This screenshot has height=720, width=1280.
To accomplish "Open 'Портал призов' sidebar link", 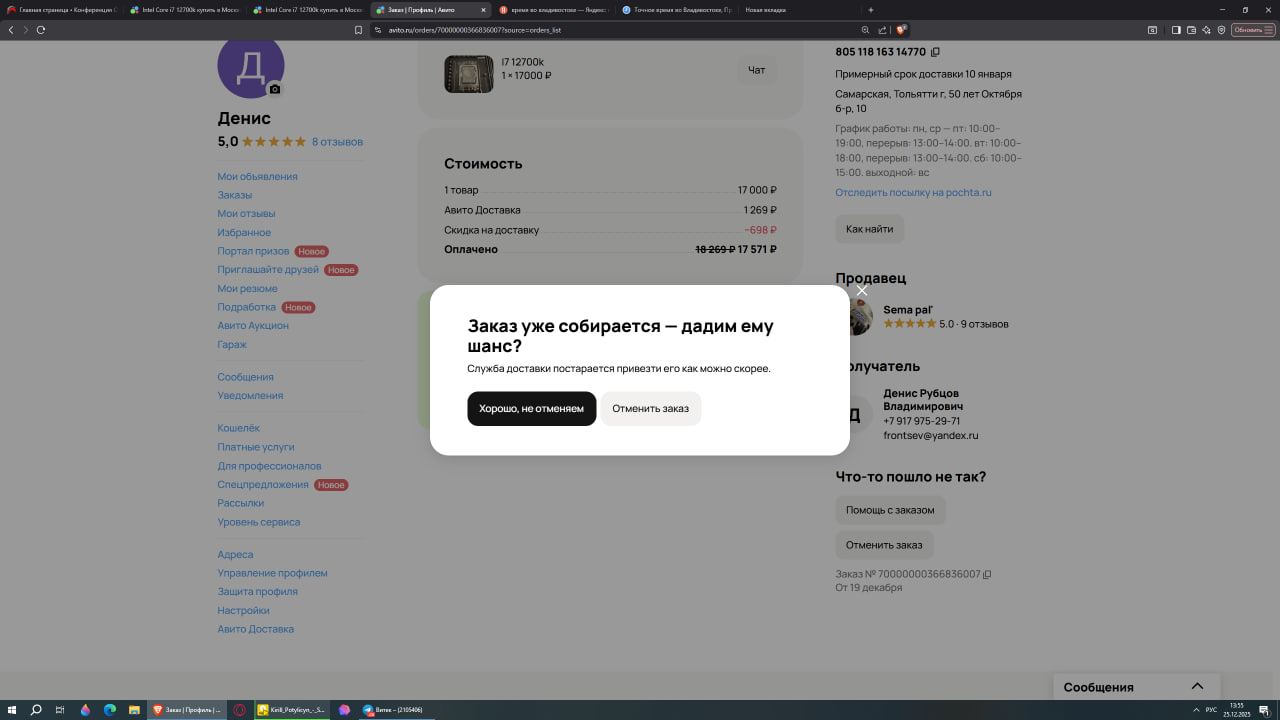I will point(253,252).
